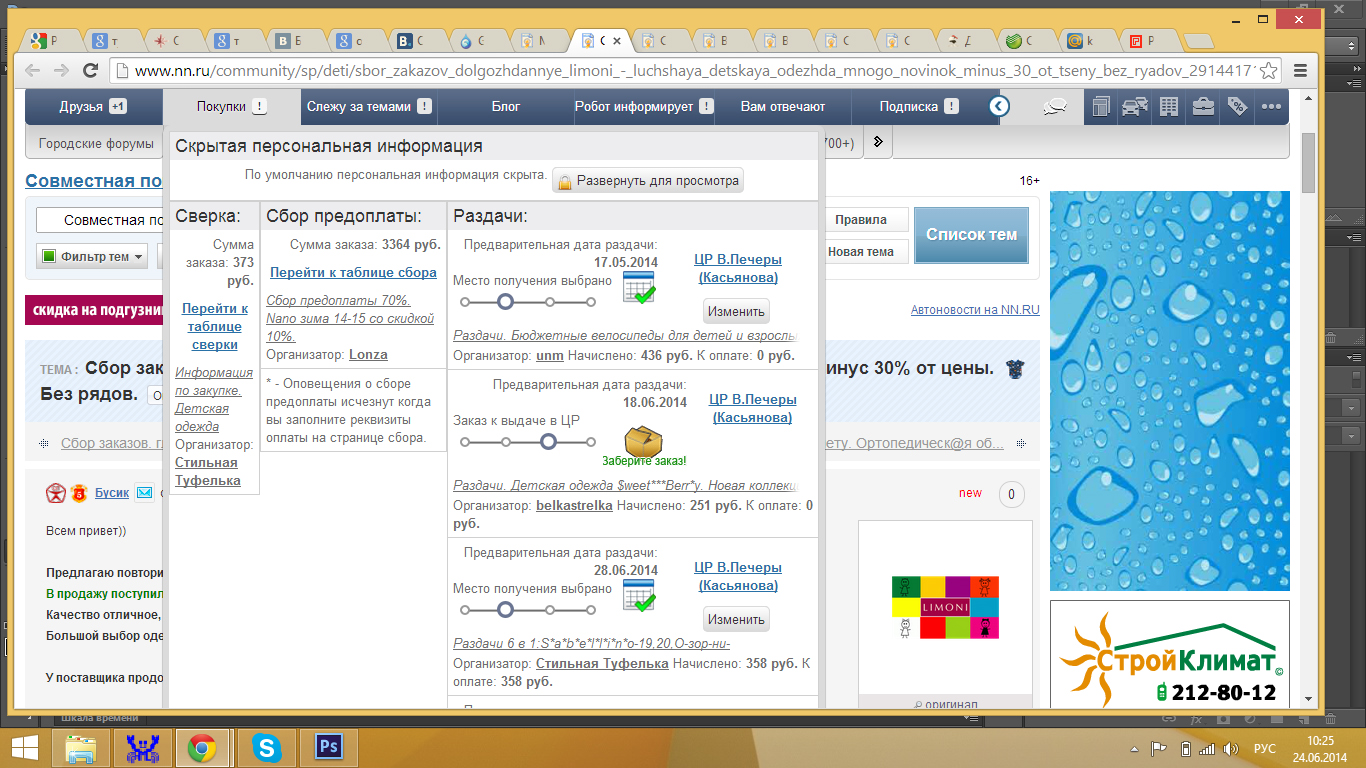
Task: Click the Список тем button
Action: pos(971,235)
